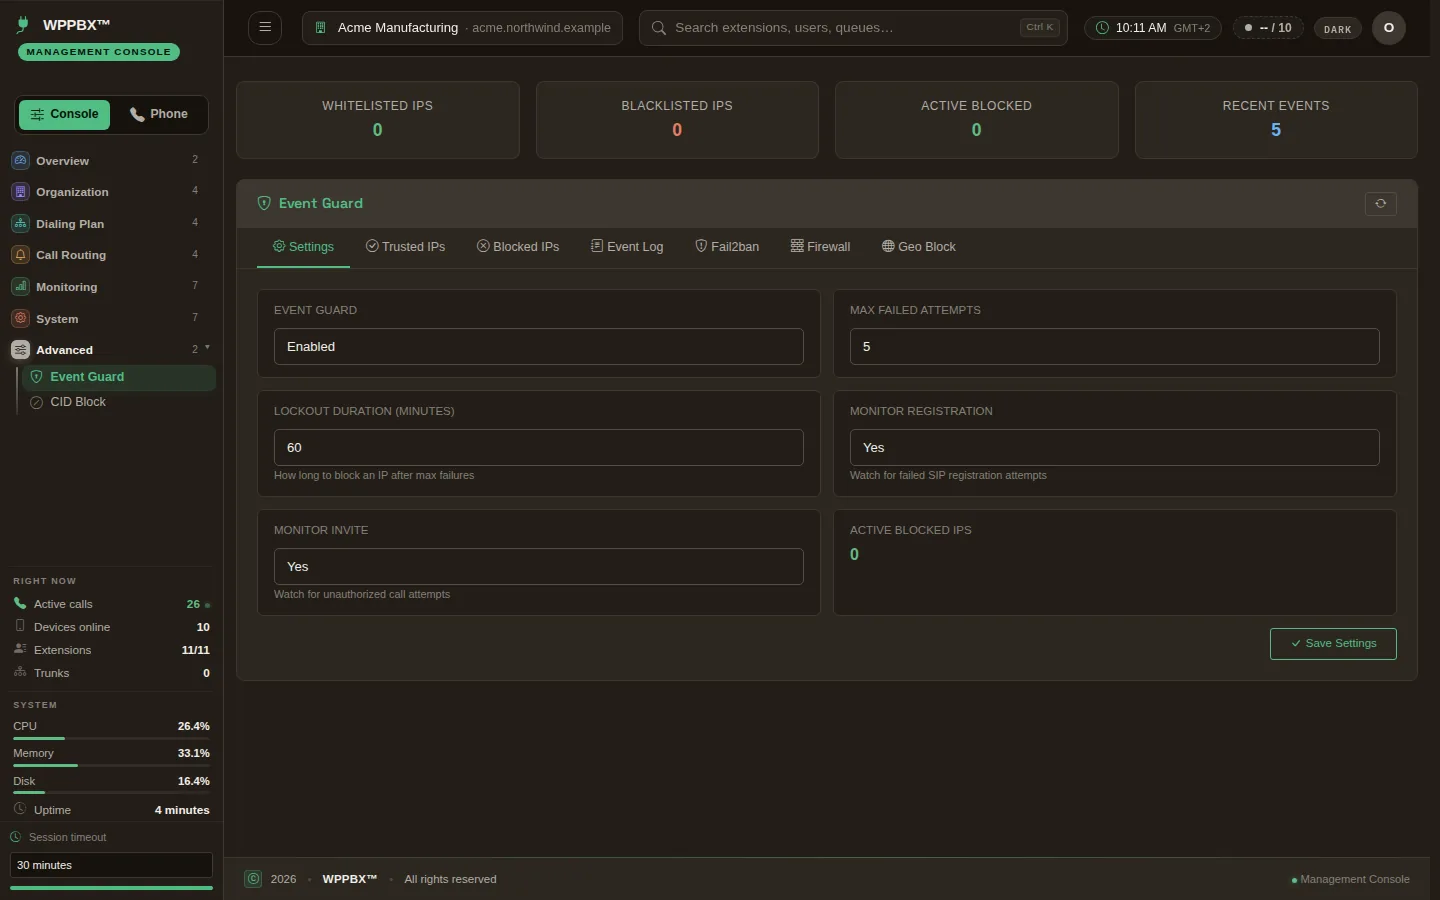Screen dimensions: 1440x900
Task: Toggle the DARK theme switch
Action: point(1338,28)
